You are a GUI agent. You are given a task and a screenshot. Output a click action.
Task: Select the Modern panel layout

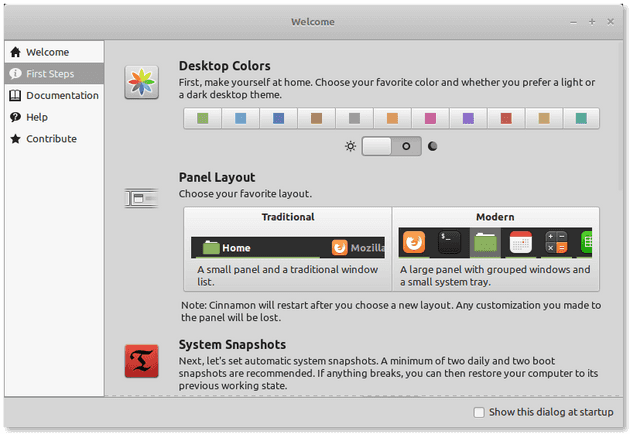[x=496, y=249]
